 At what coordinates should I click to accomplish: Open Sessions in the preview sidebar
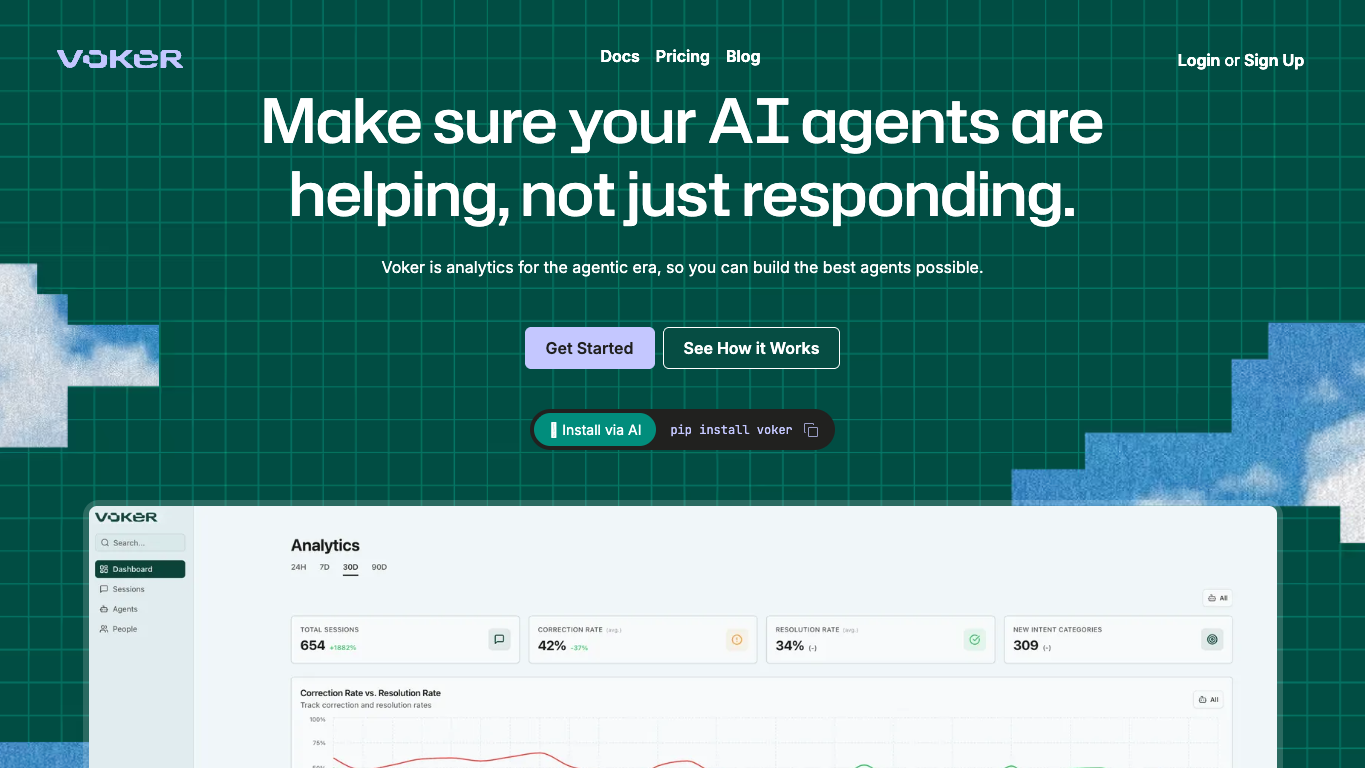pyautogui.click(x=140, y=589)
